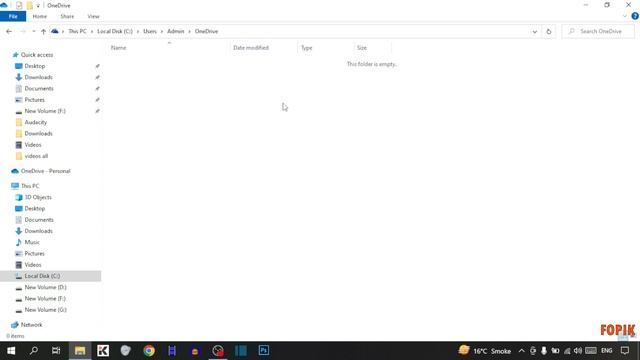Select Quick access in navigation pane
Viewport: 640px width, 360px height.
point(37,55)
